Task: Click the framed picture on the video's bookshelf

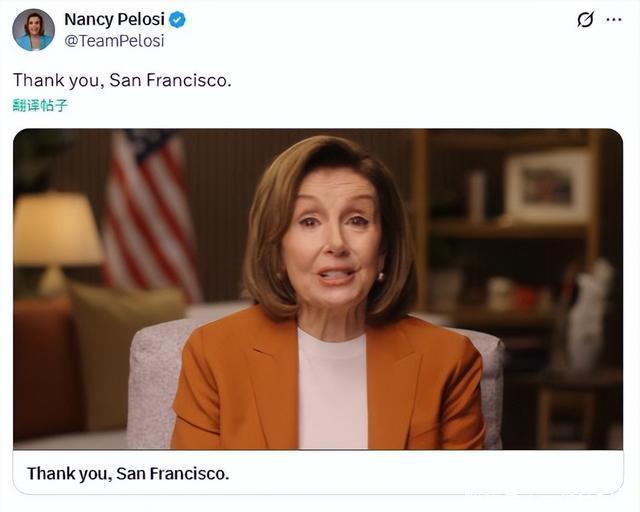Action: pos(548,187)
